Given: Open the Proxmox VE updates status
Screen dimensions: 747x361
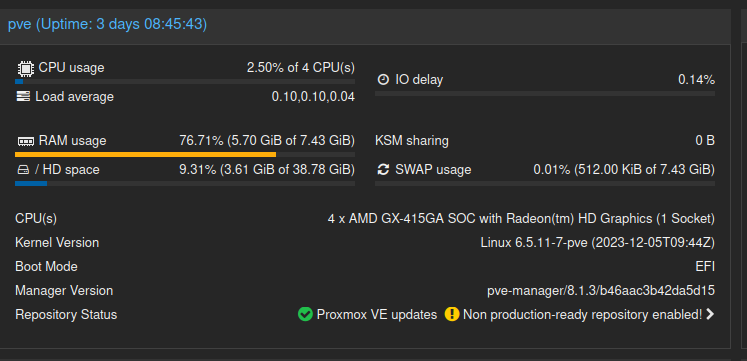Looking at the screenshot, I should coord(377,315).
